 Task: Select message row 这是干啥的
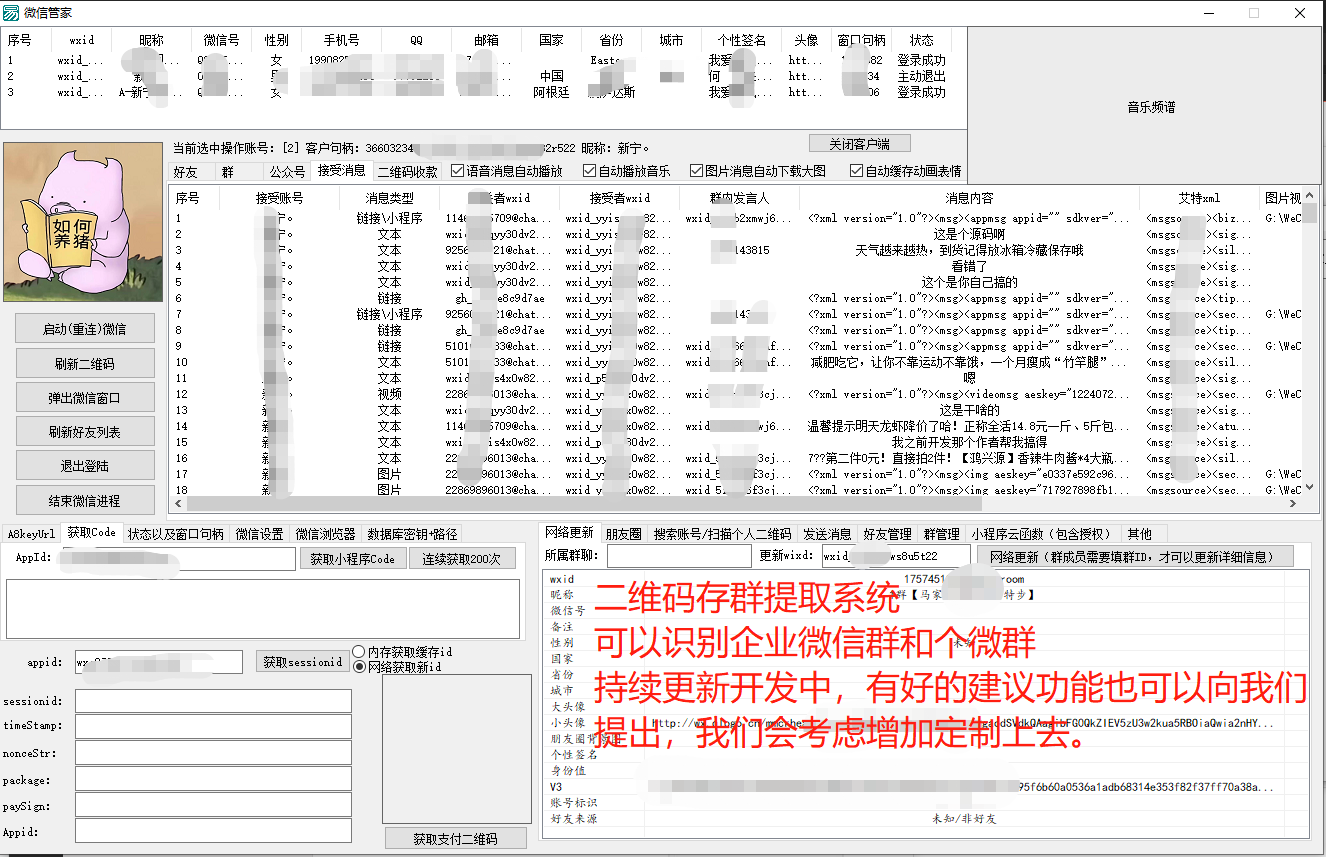point(735,410)
